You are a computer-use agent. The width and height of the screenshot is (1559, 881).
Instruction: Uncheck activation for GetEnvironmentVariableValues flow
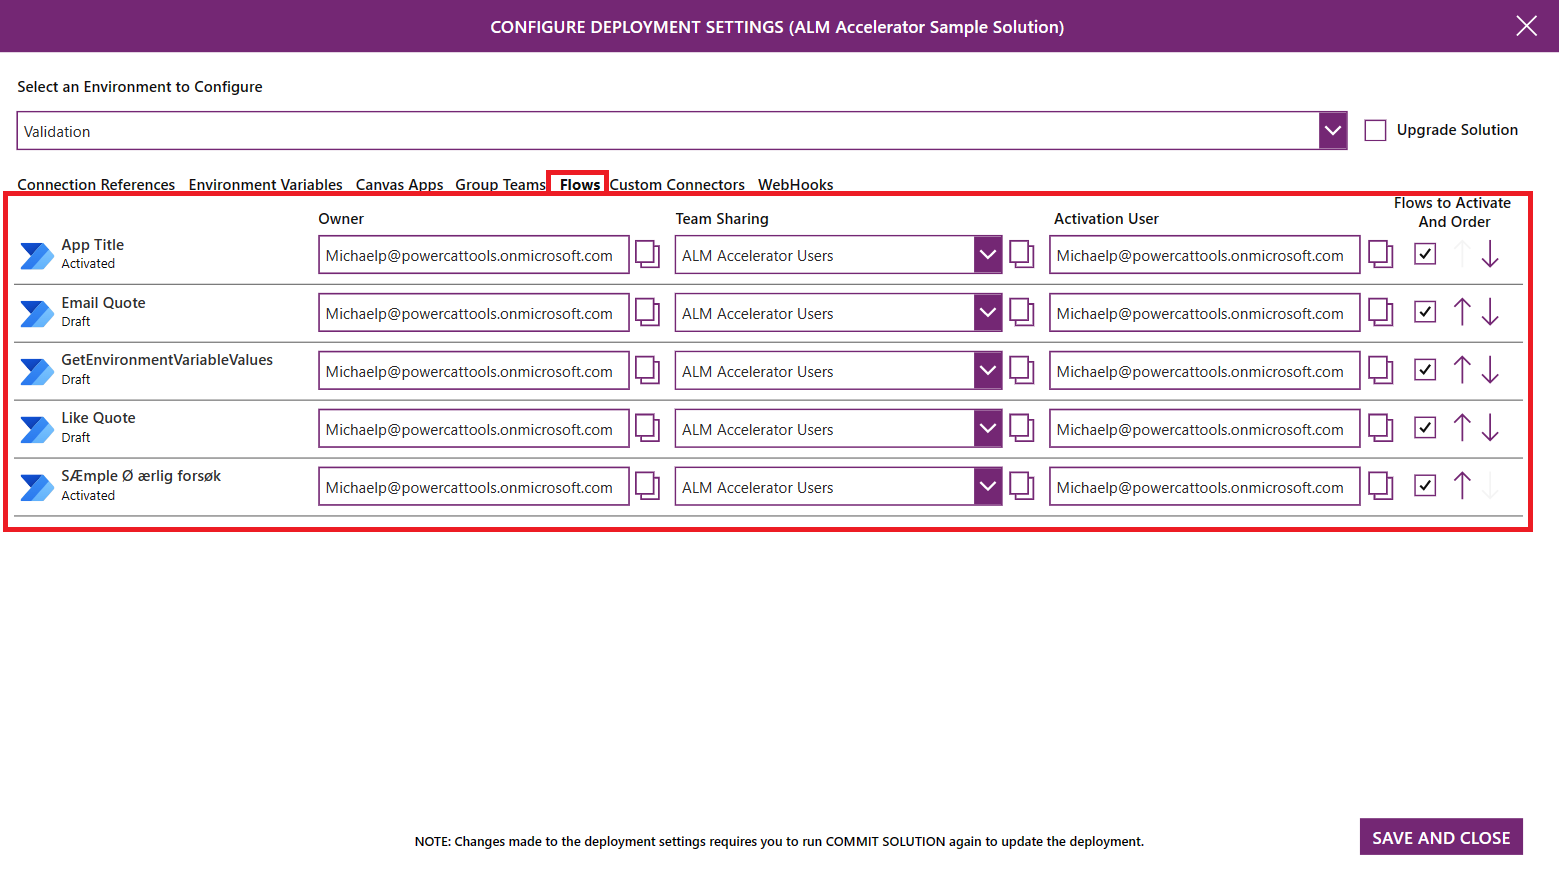[x=1425, y=370]
